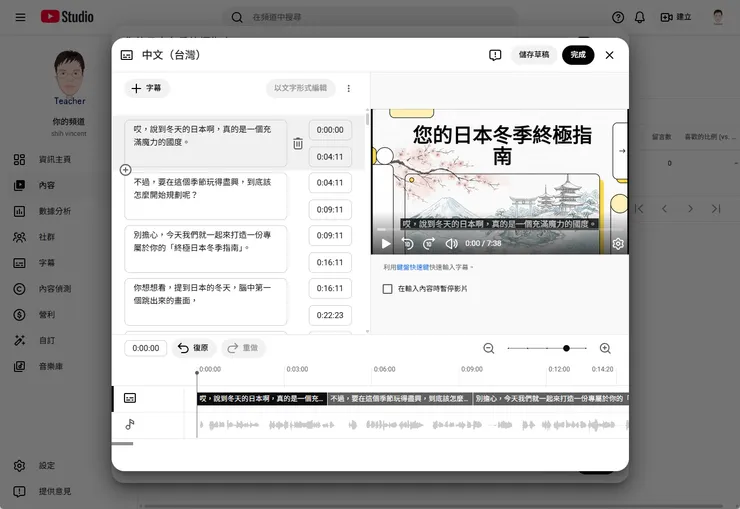Click the 完成 done button
This screenshot has height=509, width=740.
point(578,55)
